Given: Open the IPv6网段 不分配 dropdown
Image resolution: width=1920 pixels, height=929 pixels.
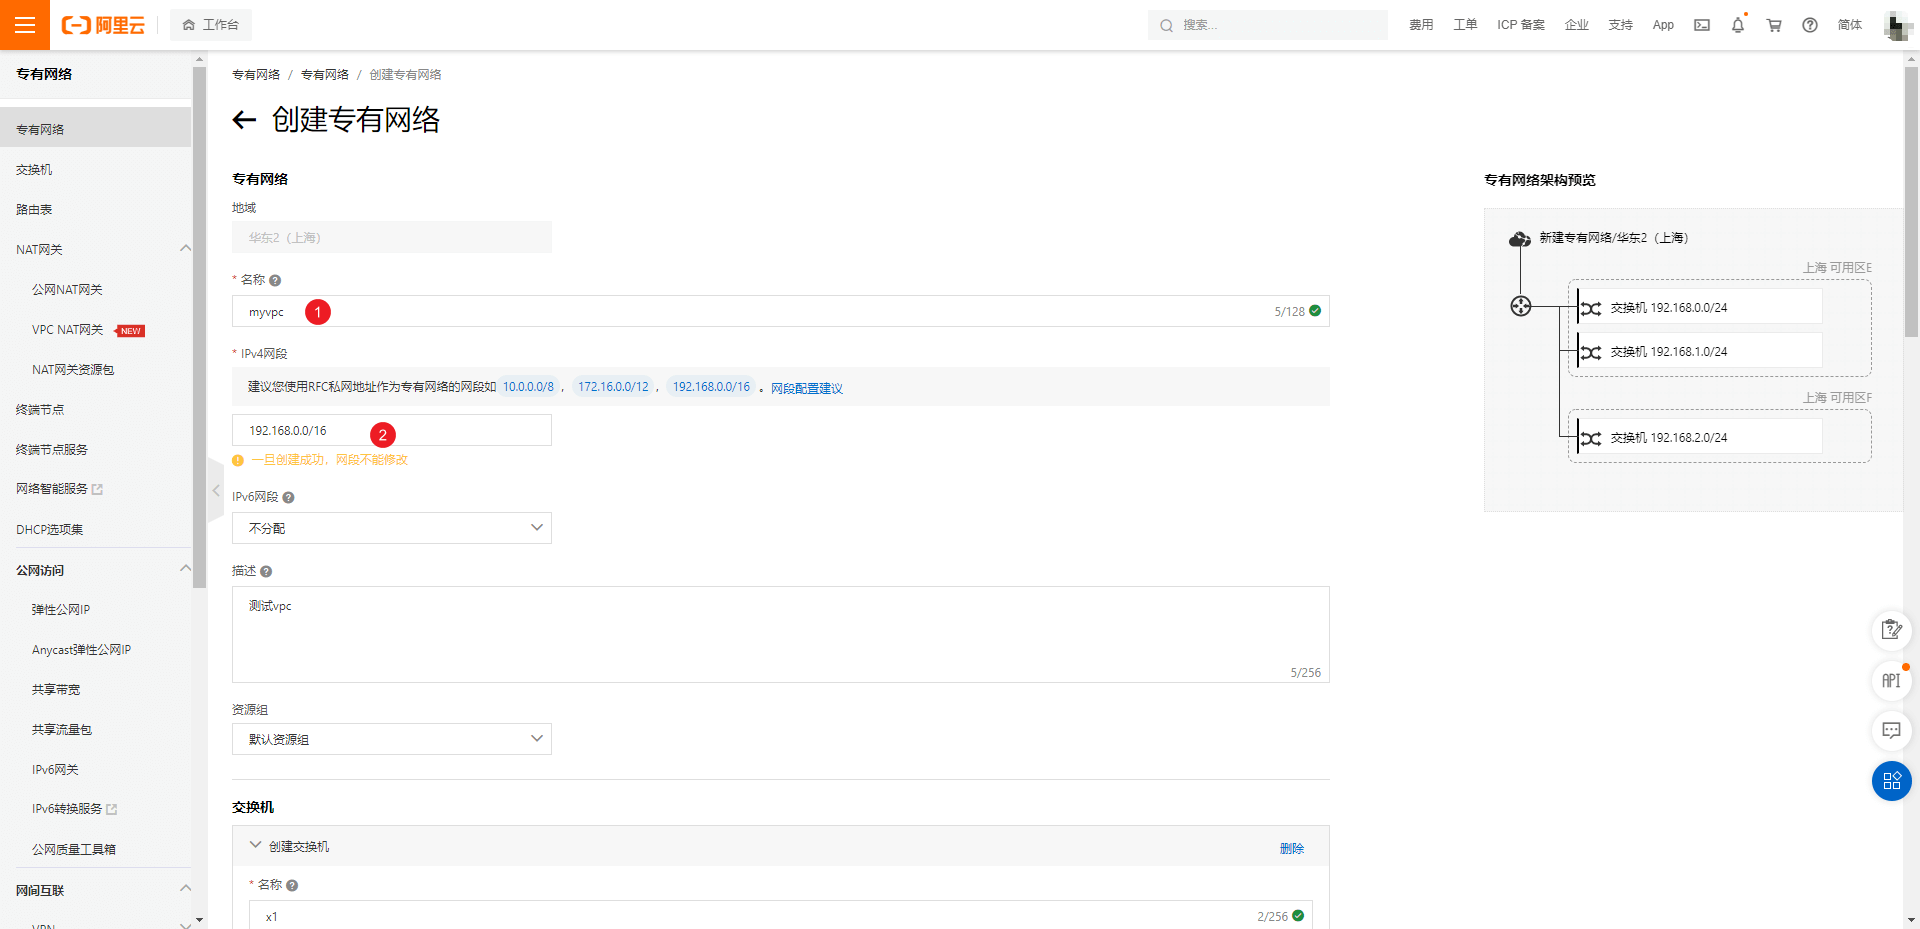Looking at the screenshot, I should pyautogui.click(x=391, y=528).
